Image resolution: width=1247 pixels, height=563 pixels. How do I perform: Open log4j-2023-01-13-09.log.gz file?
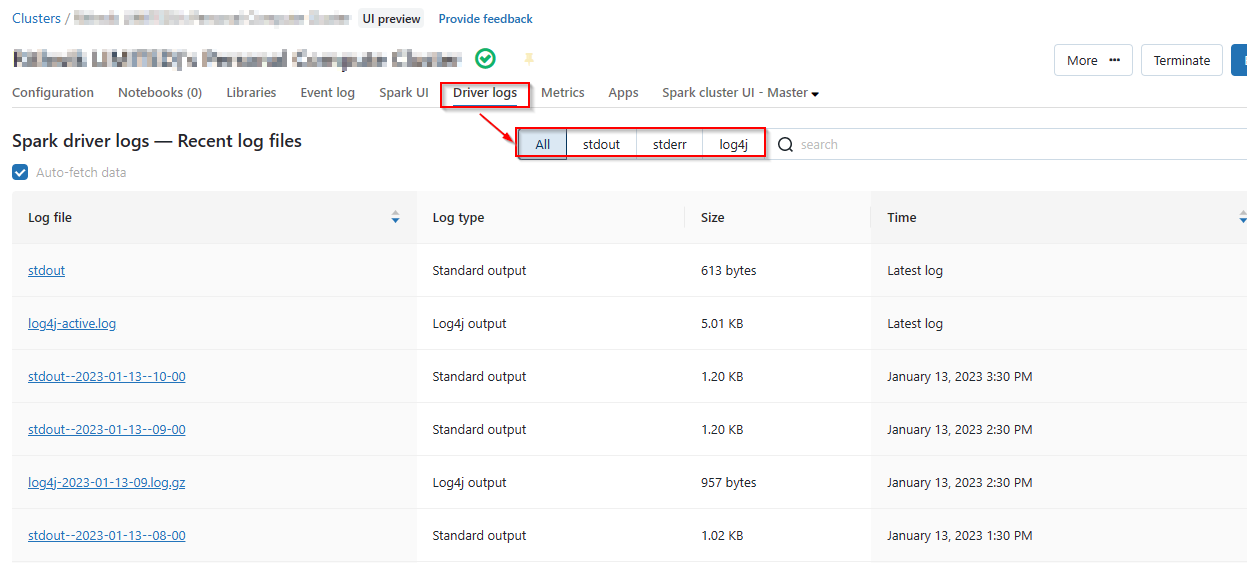(x=107, y=482)
